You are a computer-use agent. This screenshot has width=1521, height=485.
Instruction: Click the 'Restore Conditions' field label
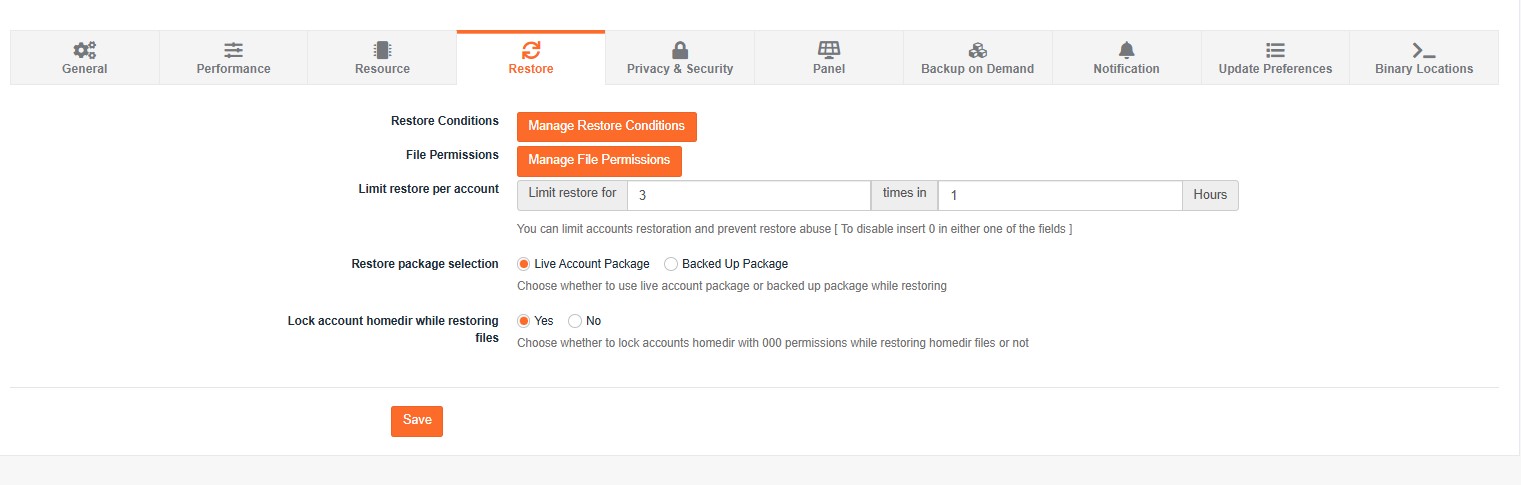coord(444,121)
